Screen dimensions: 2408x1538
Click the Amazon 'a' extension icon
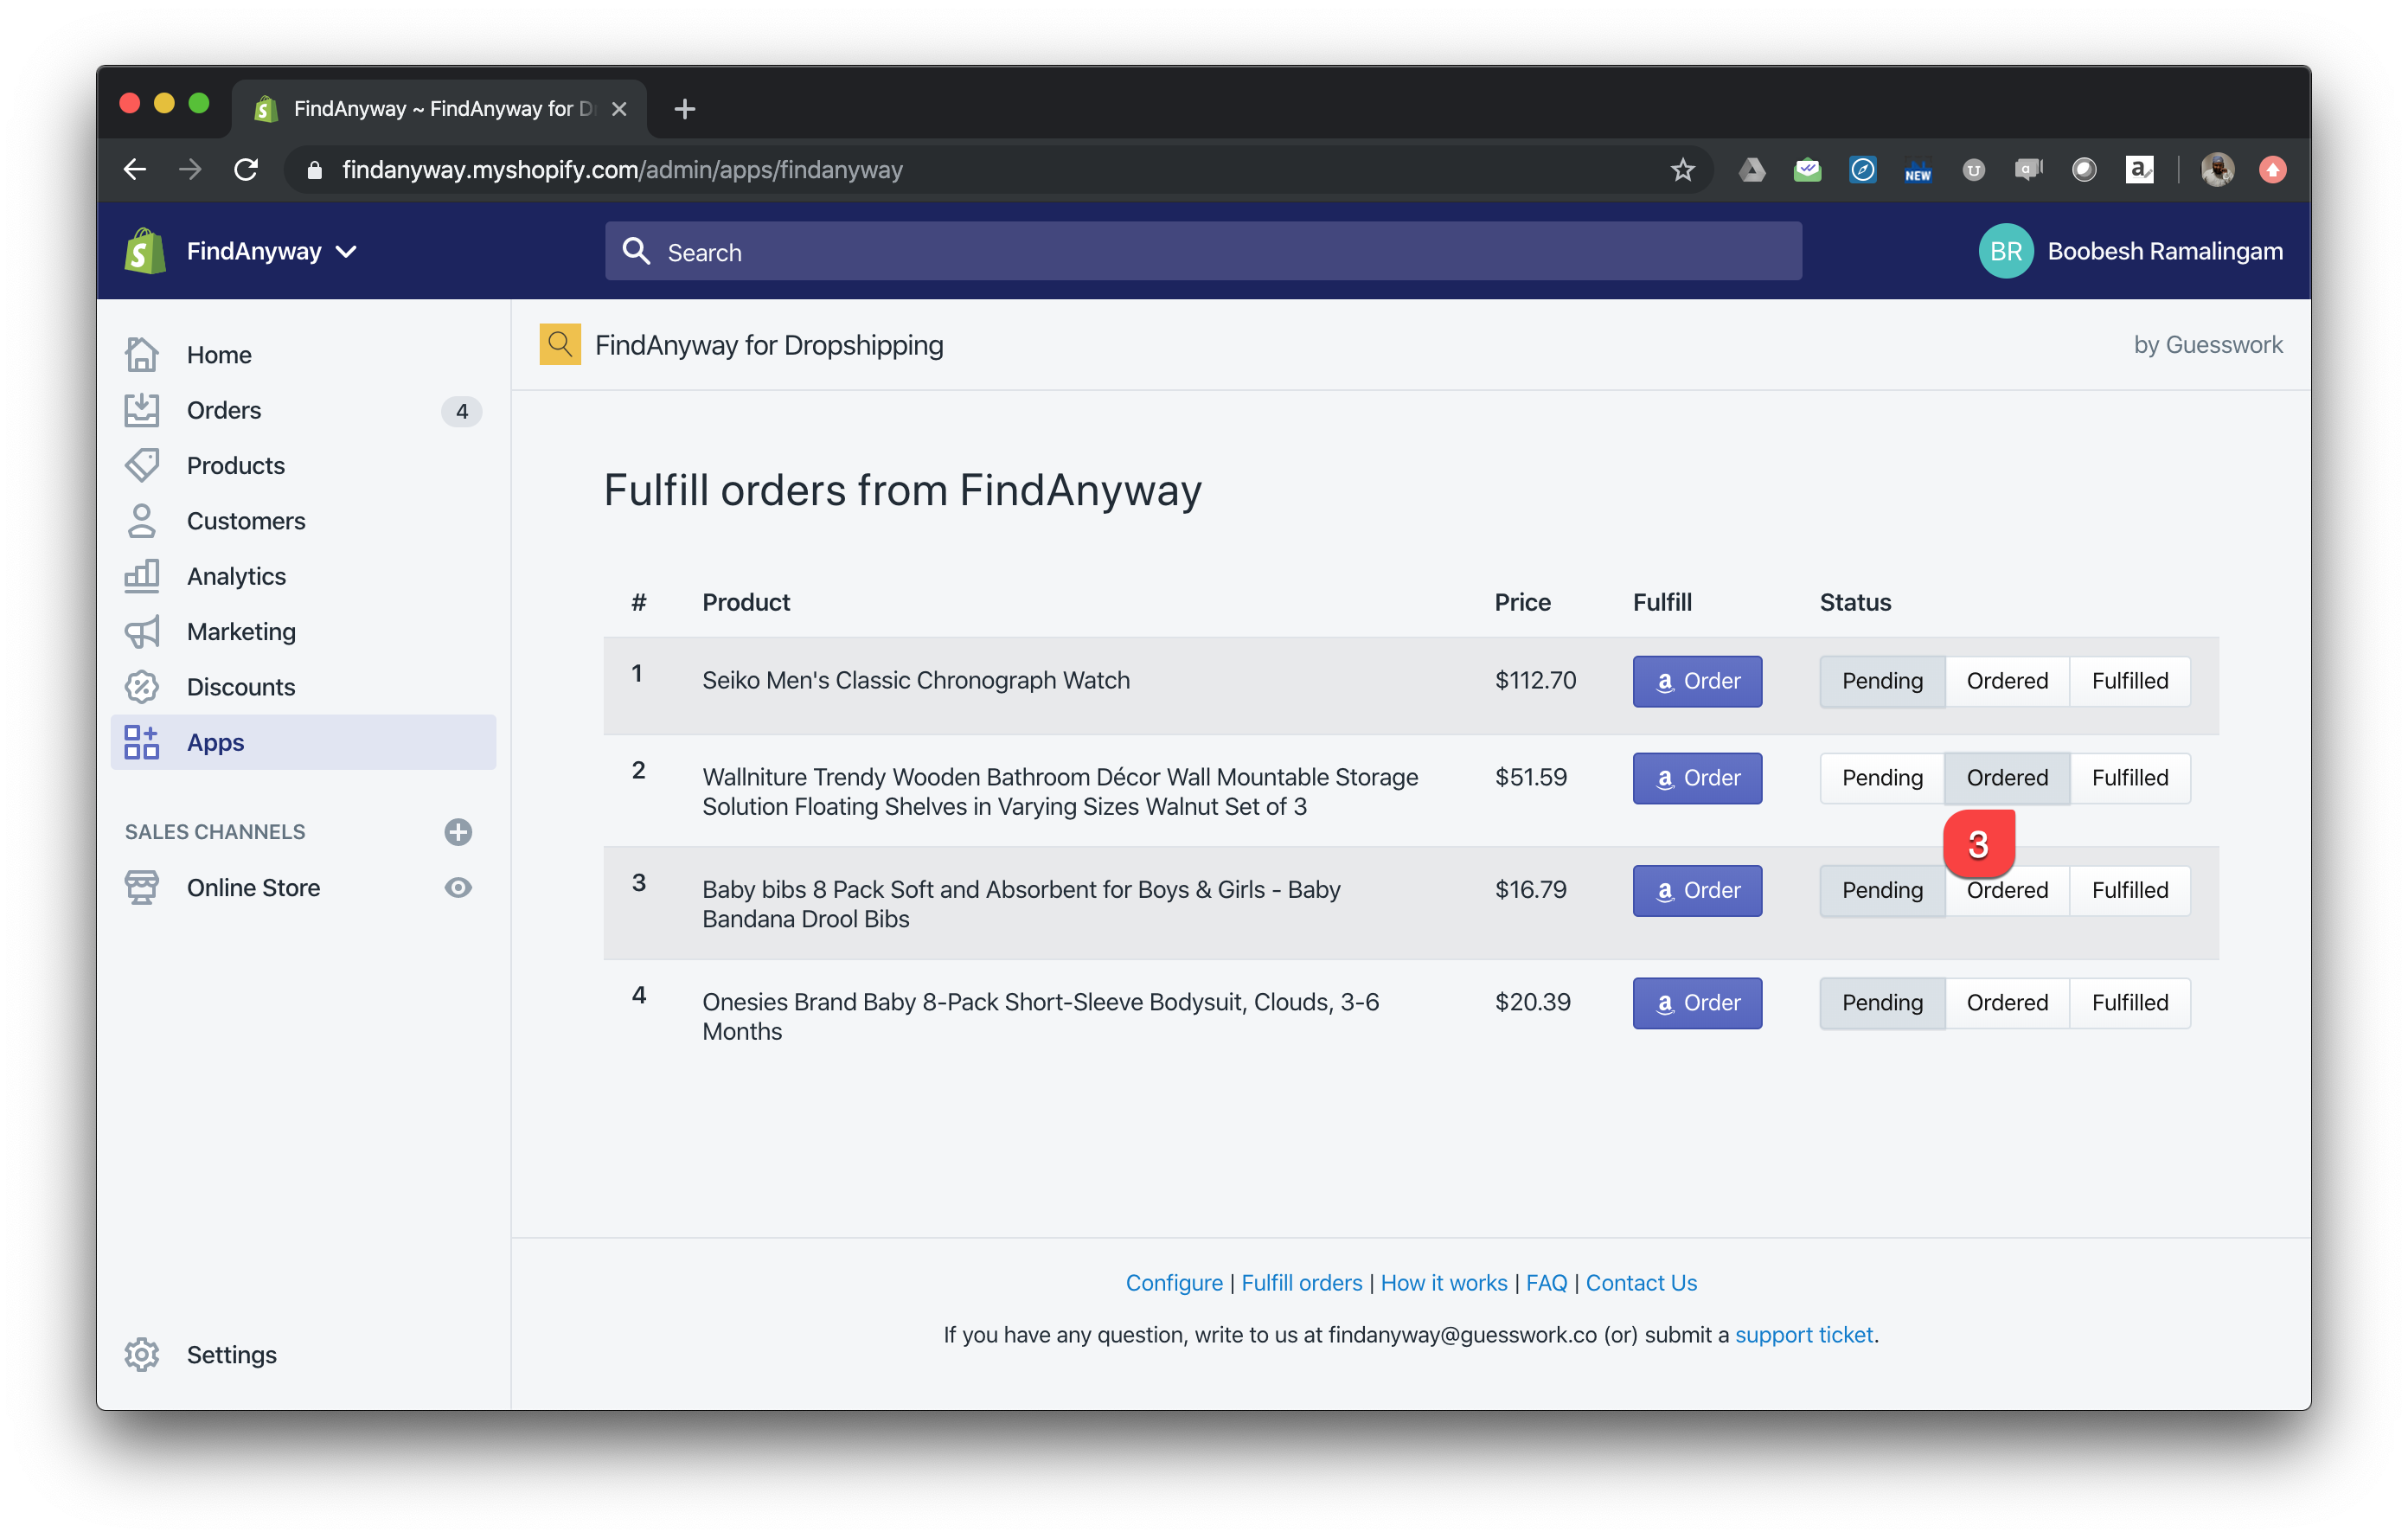2139,170
